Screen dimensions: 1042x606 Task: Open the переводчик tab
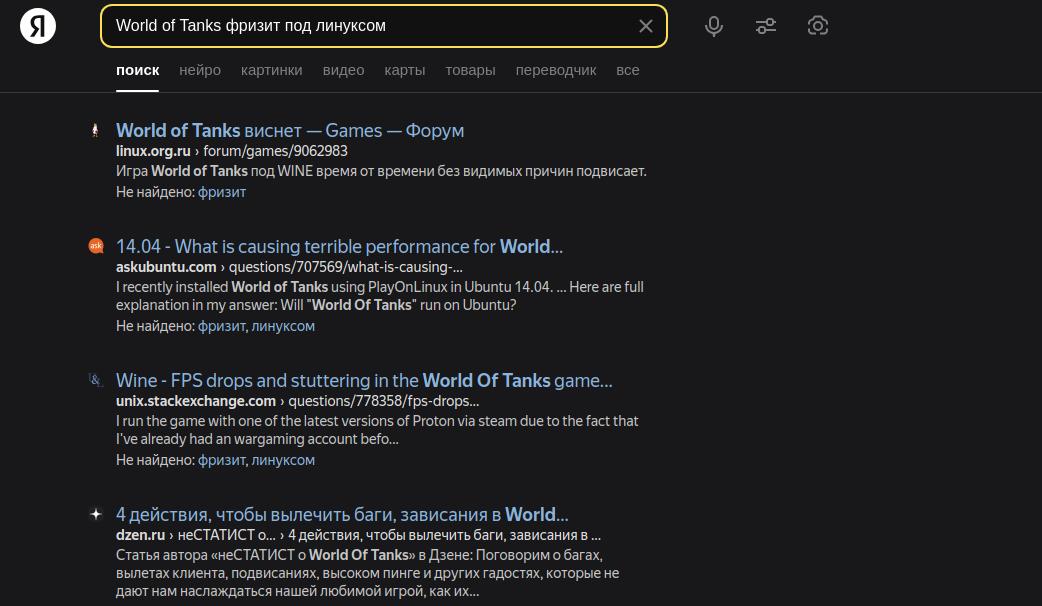pyautogui.click(x=556, y=70)
